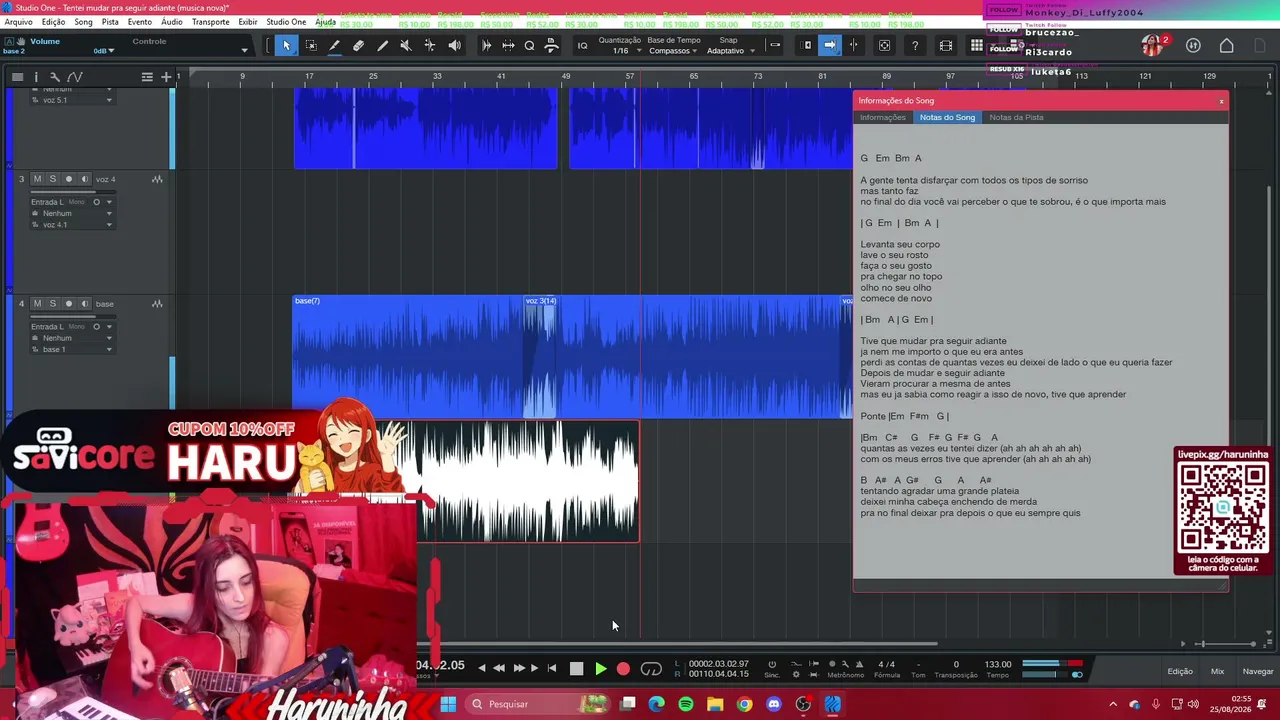The width and height of the screenshot is (1280, 720).
Task: Solo track 4 base
Action: 53,303
